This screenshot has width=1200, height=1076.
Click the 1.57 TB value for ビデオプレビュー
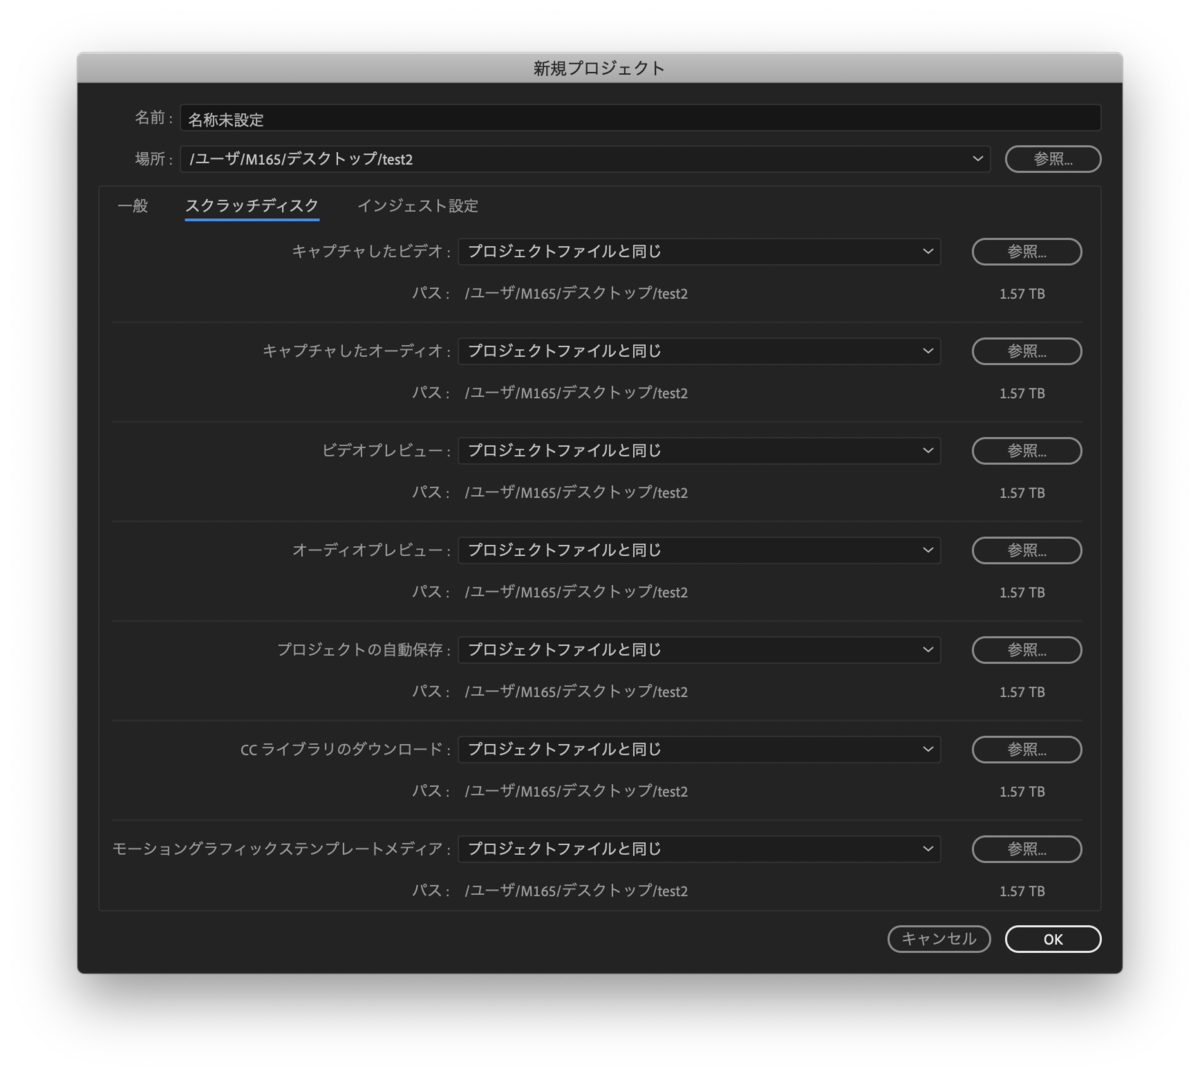(x=1022, y=493)
